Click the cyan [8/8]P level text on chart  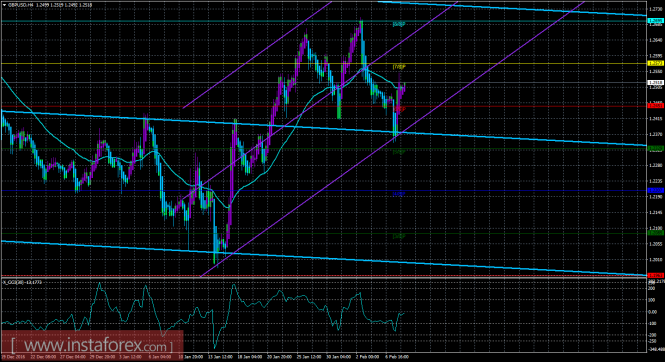click(399, 24)
